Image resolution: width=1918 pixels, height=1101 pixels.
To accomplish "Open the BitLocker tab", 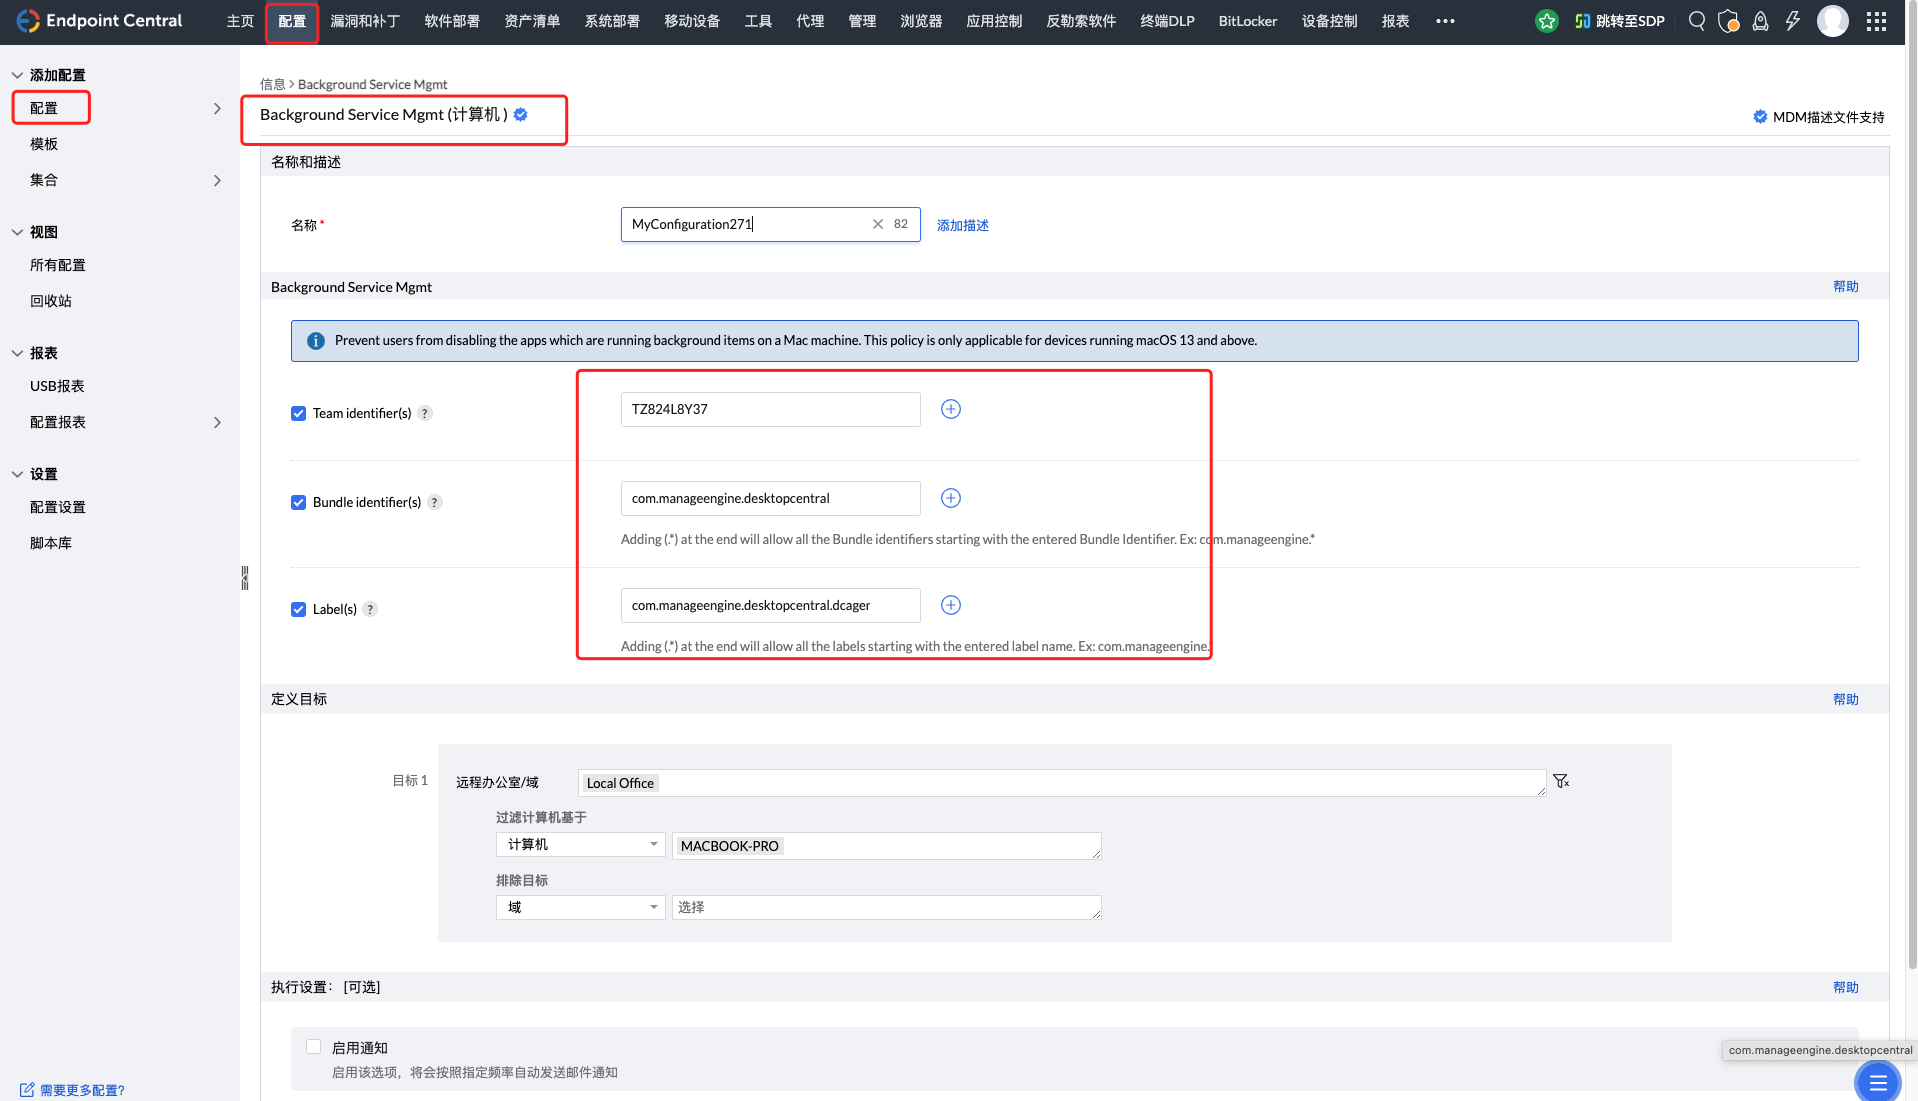I will point(1248,21).
